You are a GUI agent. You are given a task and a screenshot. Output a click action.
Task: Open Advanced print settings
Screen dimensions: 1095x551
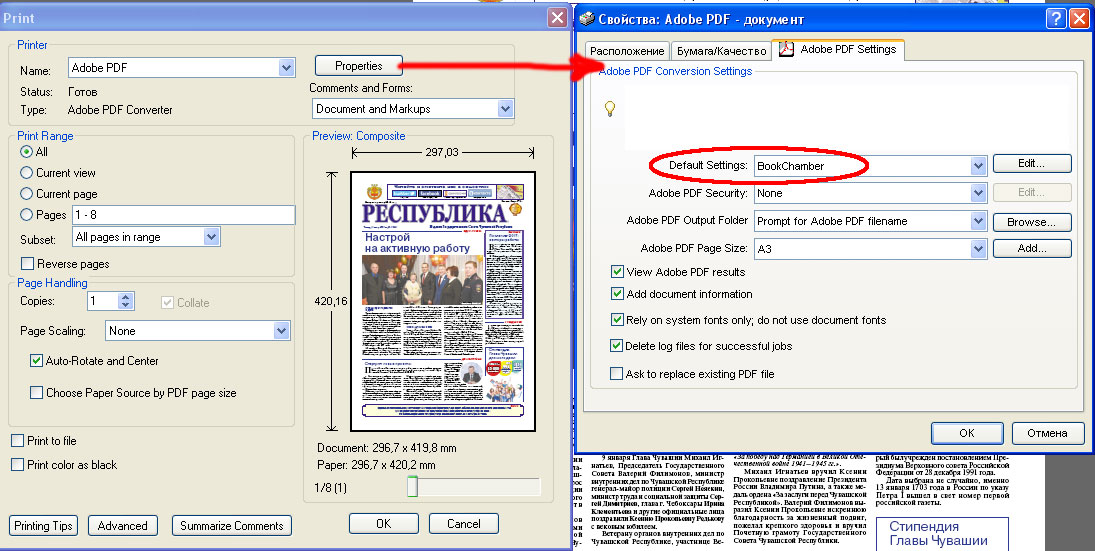[x=123, y=526]
